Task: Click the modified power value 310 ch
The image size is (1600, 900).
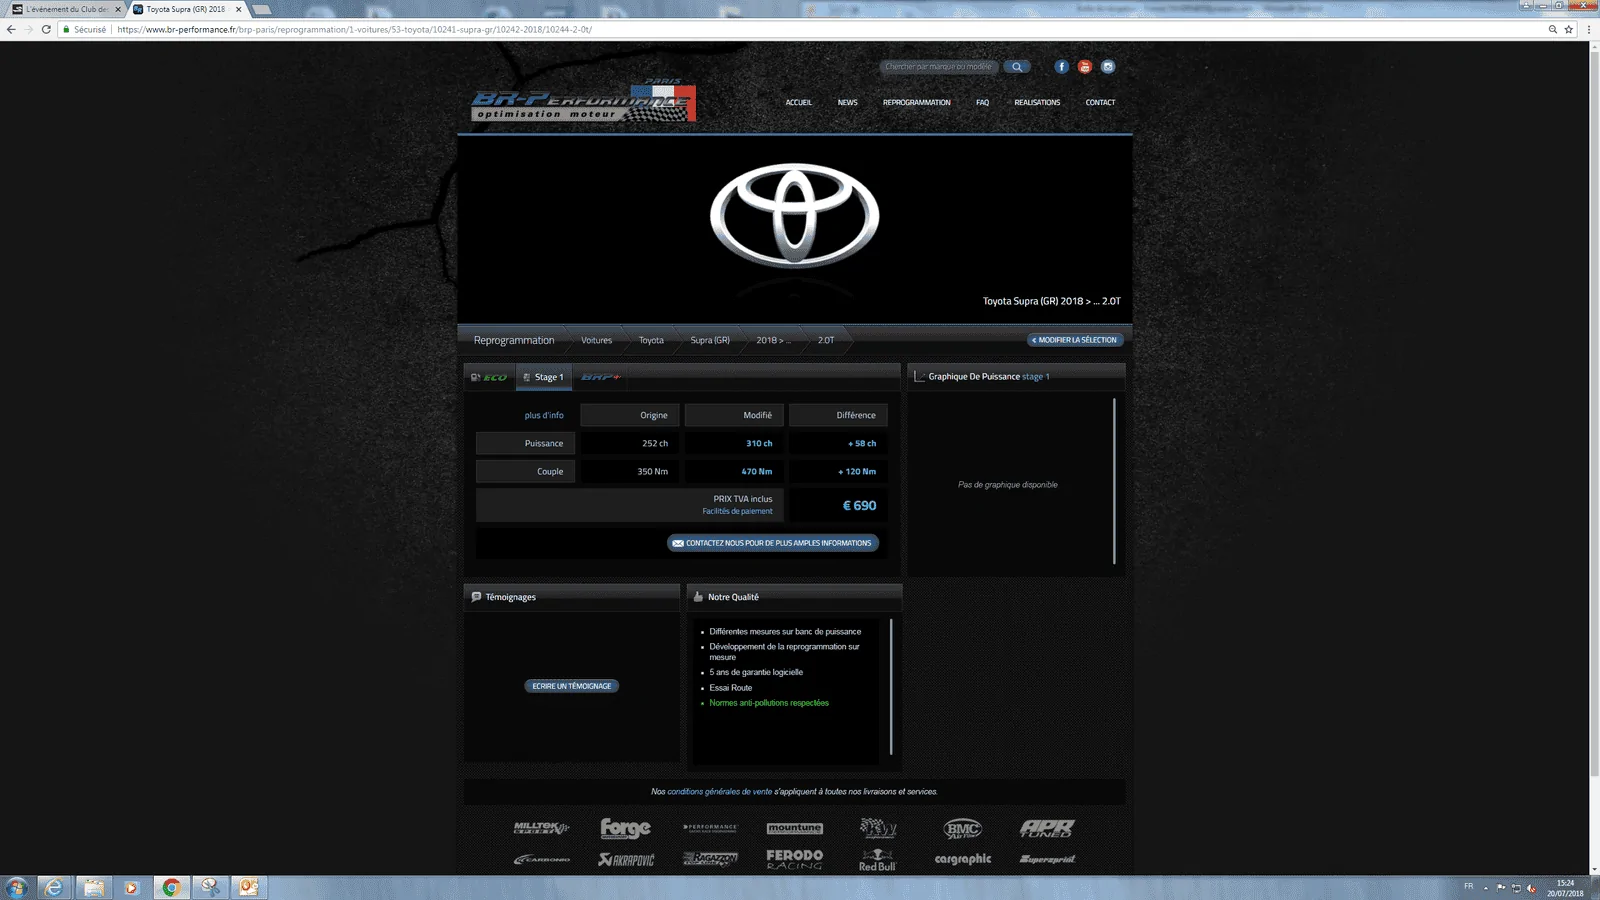Action: pos(759,443)
